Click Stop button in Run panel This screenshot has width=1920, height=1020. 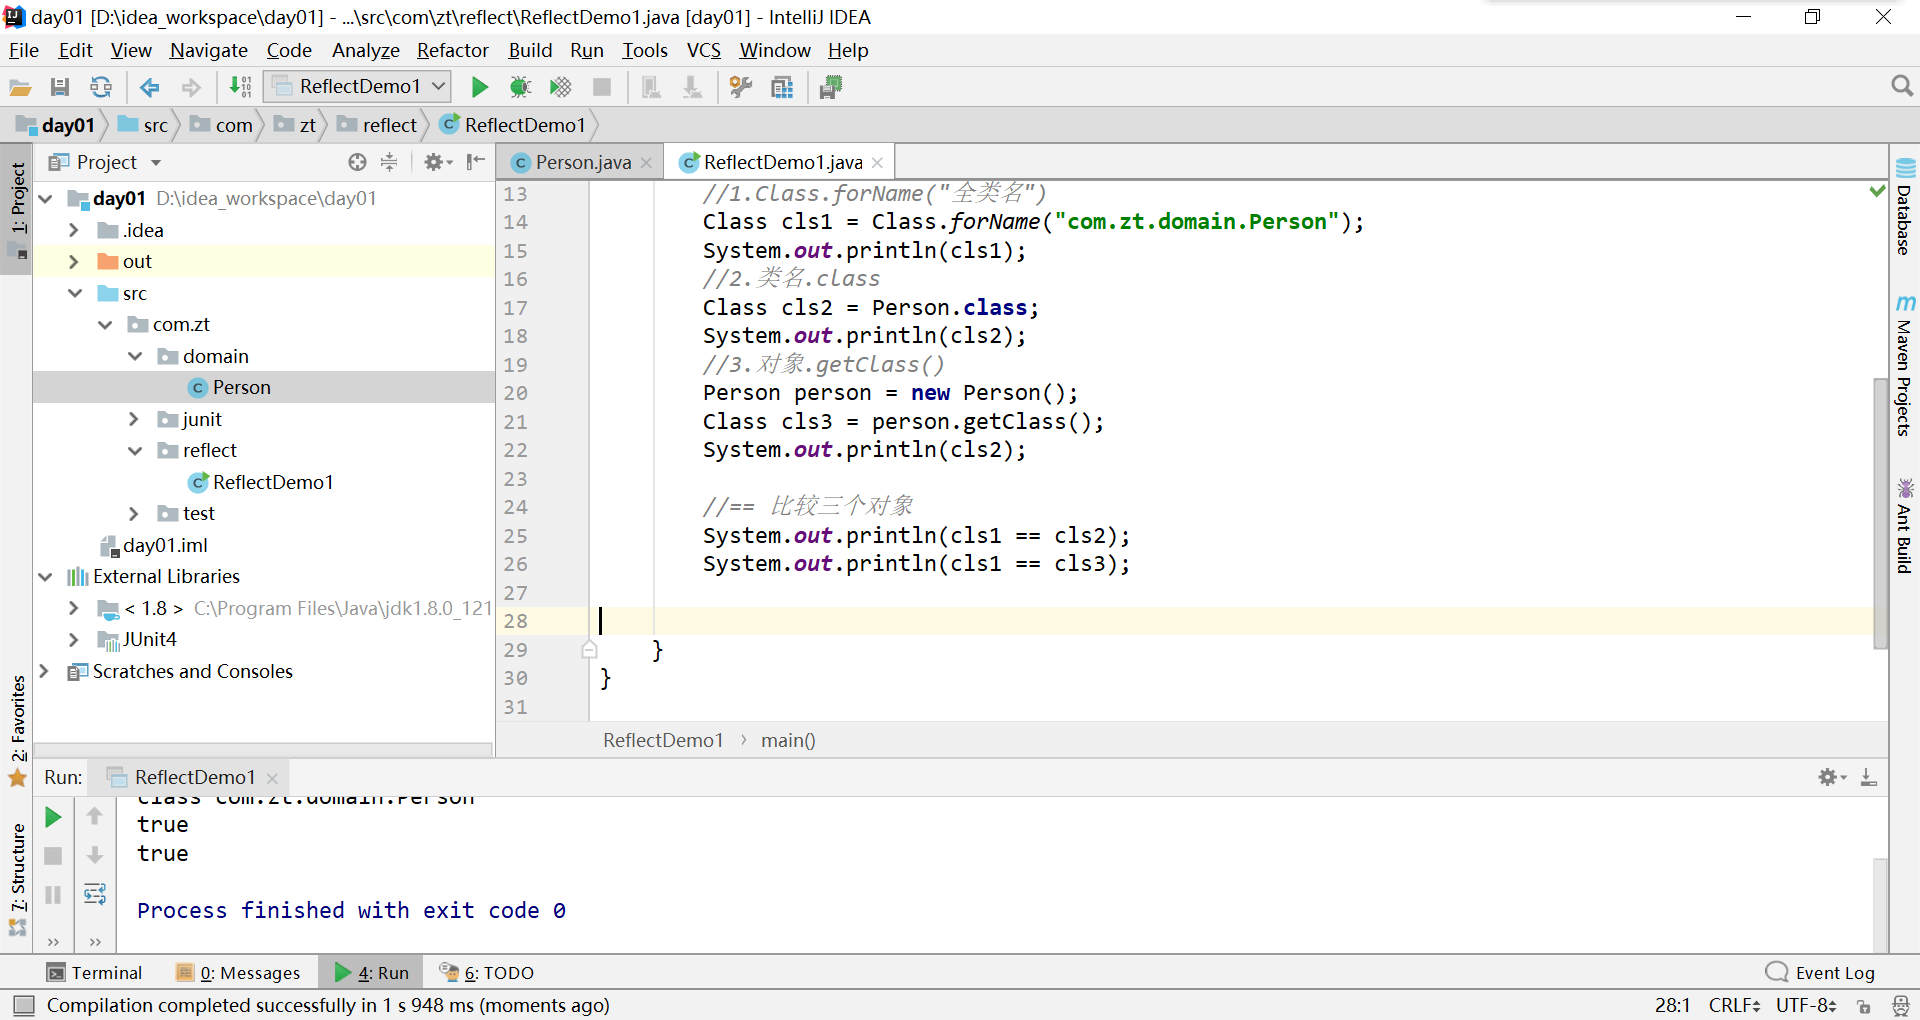(x=53, y=856)
